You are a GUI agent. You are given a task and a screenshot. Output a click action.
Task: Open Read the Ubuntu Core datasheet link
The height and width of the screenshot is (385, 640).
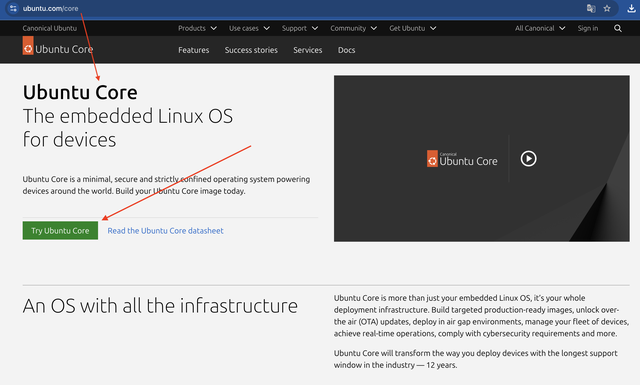(165, 231)
